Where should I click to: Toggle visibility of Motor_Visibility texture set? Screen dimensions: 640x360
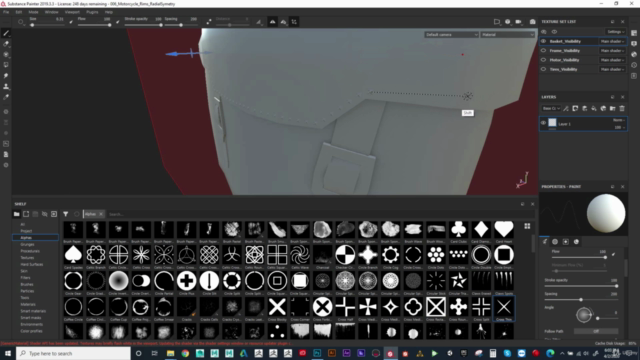tap(543, 60)
